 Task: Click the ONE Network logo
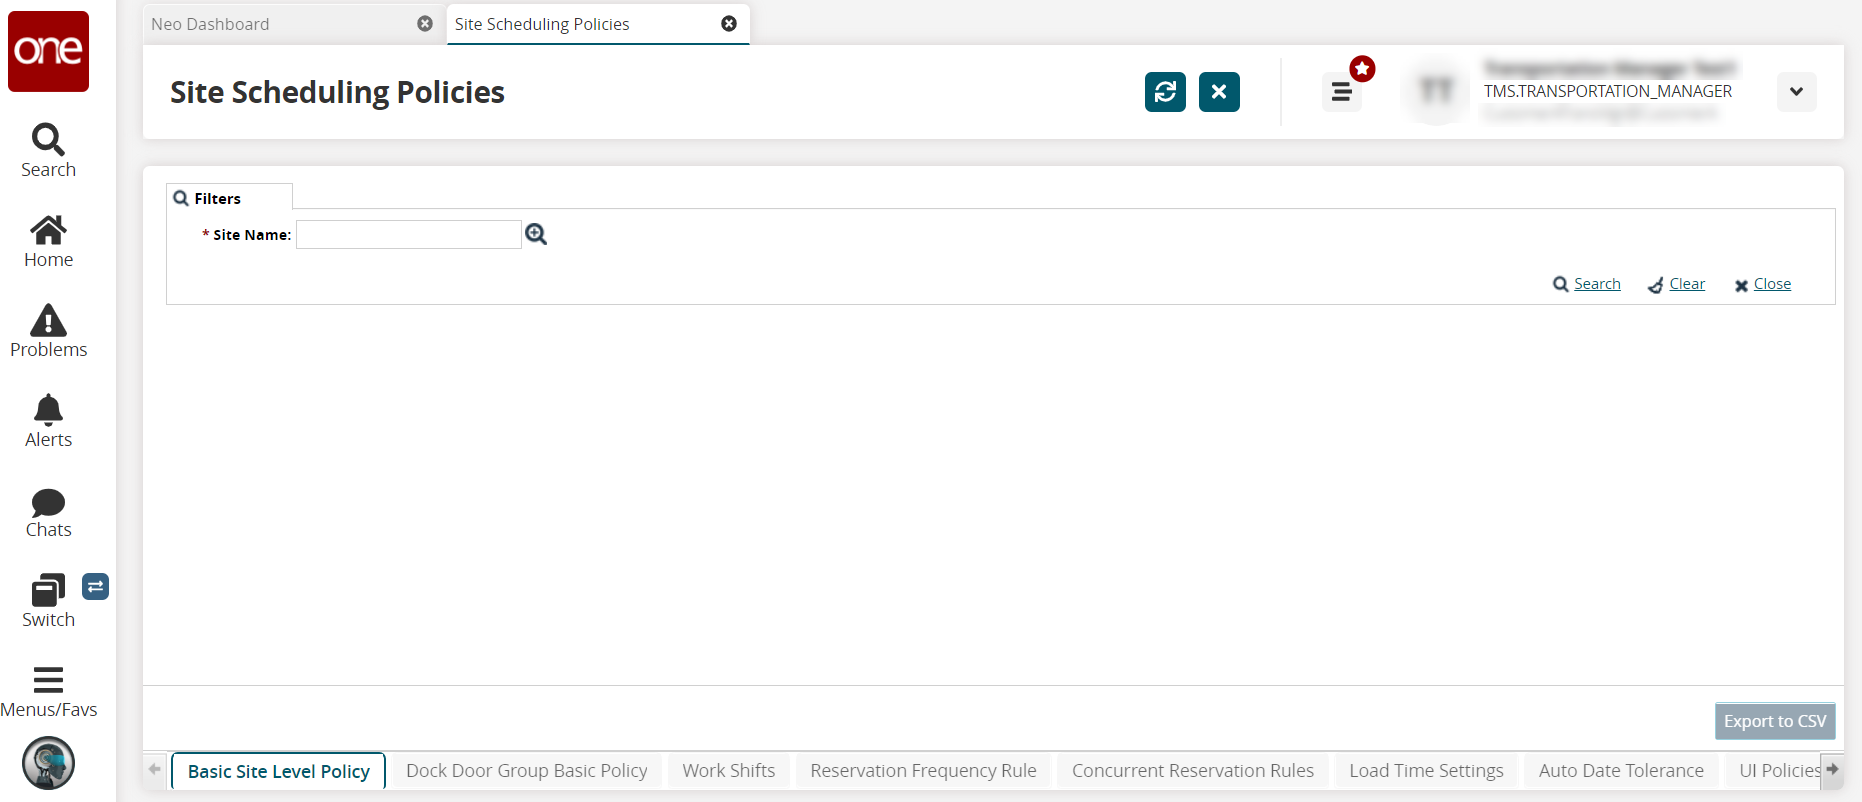[48, 51]
